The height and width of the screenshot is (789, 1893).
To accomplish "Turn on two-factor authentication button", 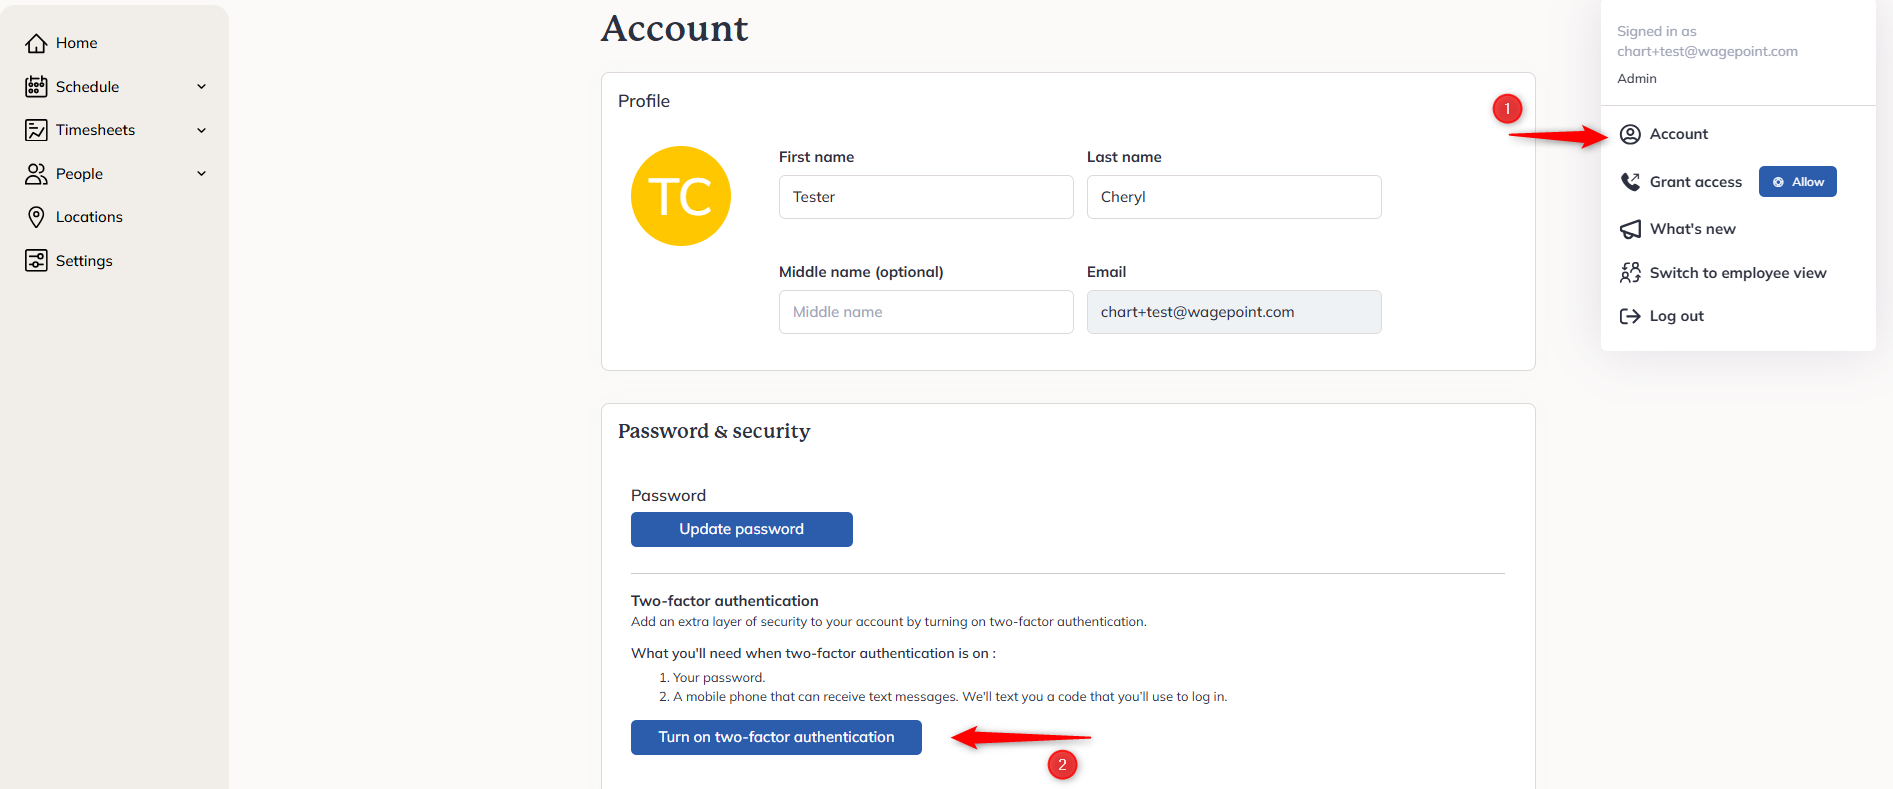I will (x=776, y=737).
